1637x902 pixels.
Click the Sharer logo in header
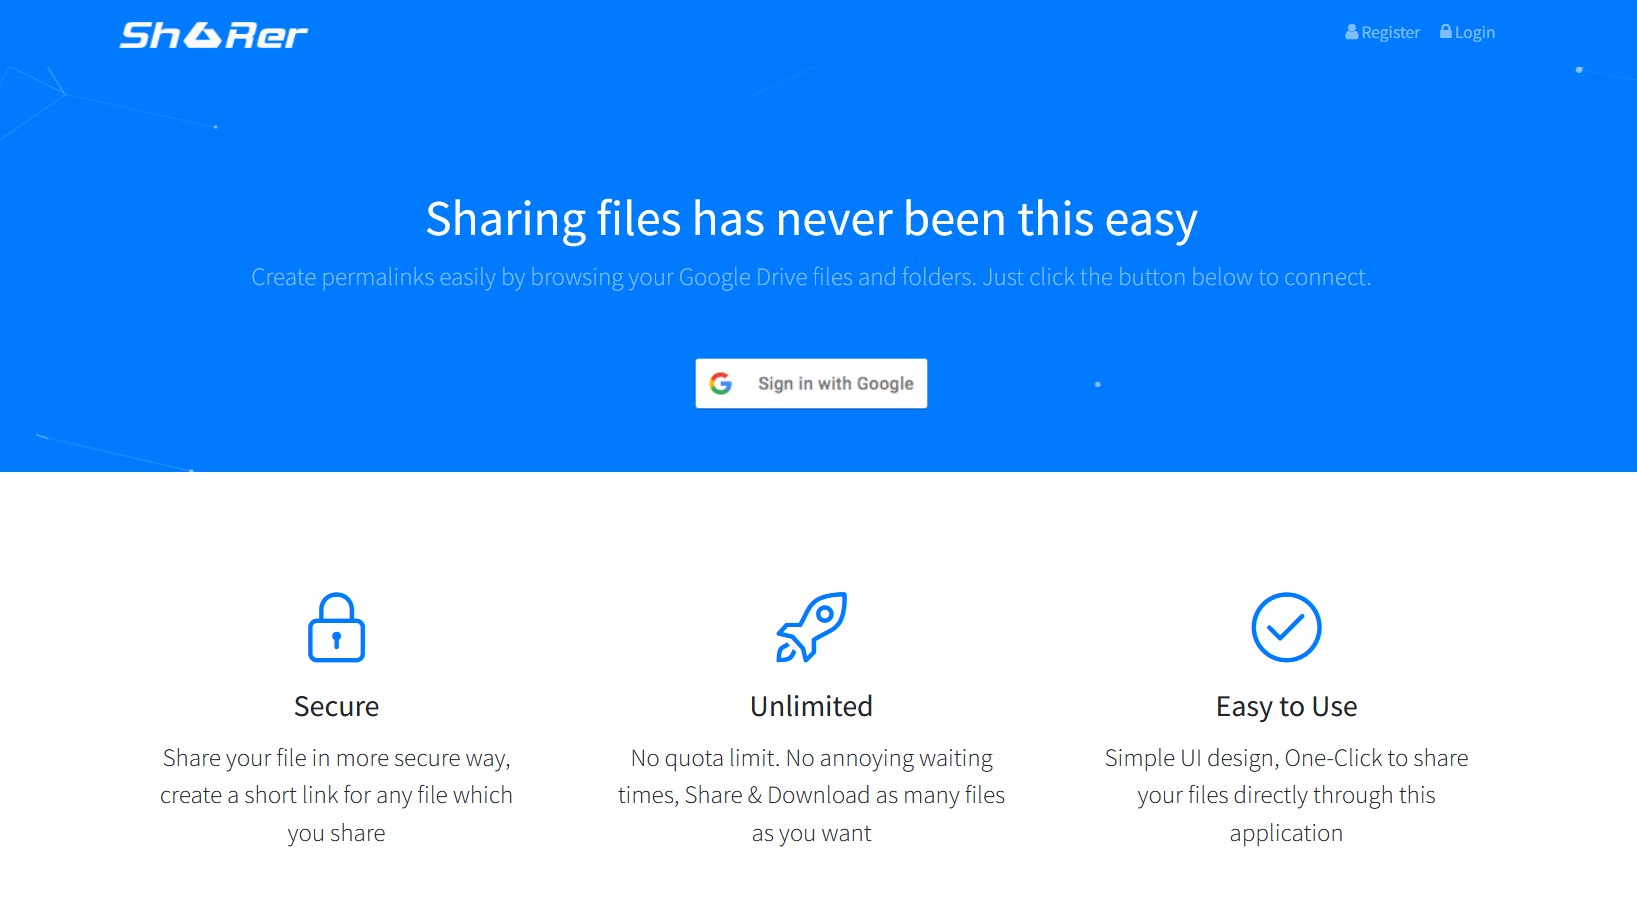click(214, 36)
